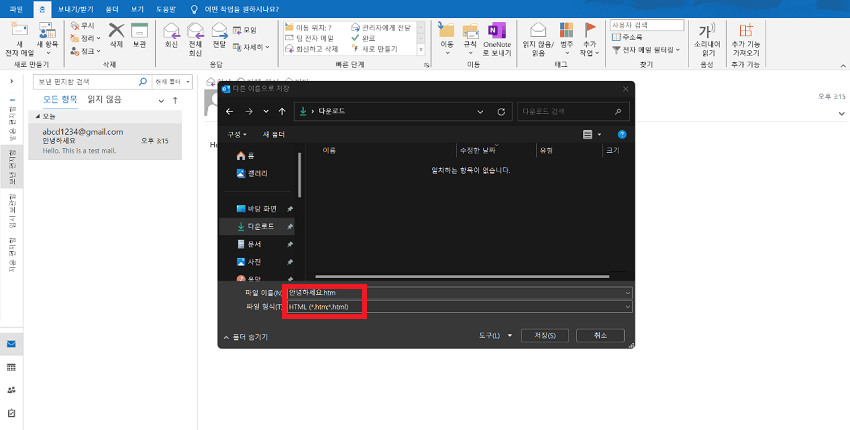Select the 완료 quick step
Viewport: 850px width, 430px height.
[x=363, y=38]
